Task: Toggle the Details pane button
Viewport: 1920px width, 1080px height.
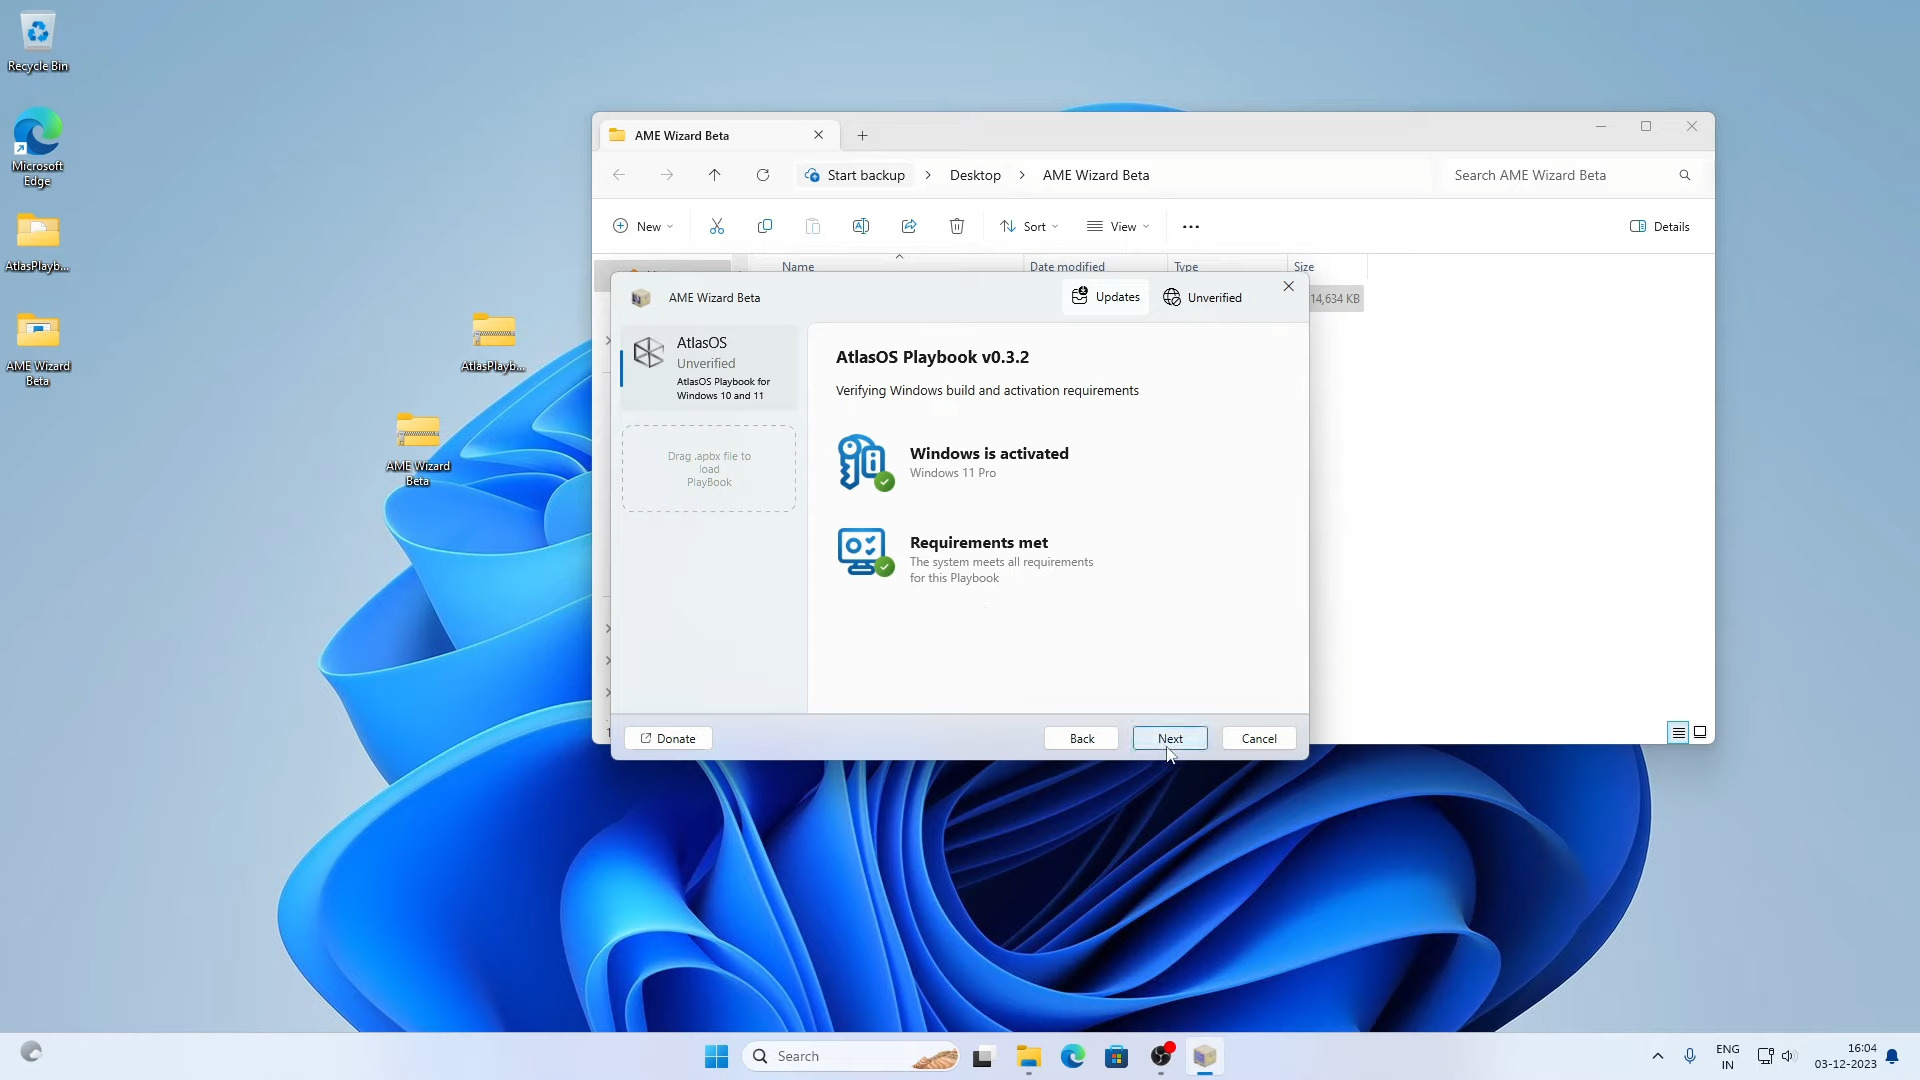Action: click(x=1660, y=227)
